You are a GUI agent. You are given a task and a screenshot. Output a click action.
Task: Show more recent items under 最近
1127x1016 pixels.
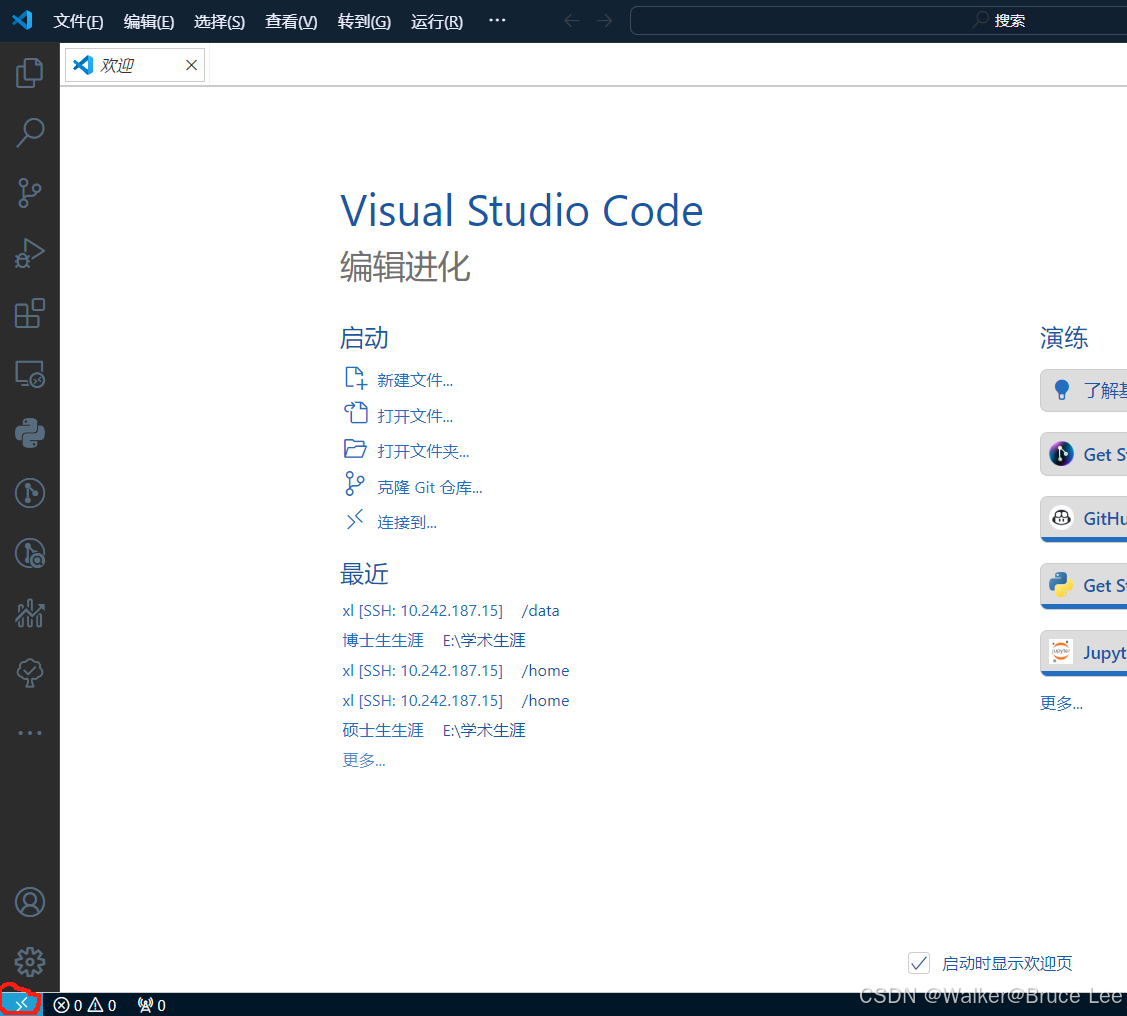click(x=364, y=760)
